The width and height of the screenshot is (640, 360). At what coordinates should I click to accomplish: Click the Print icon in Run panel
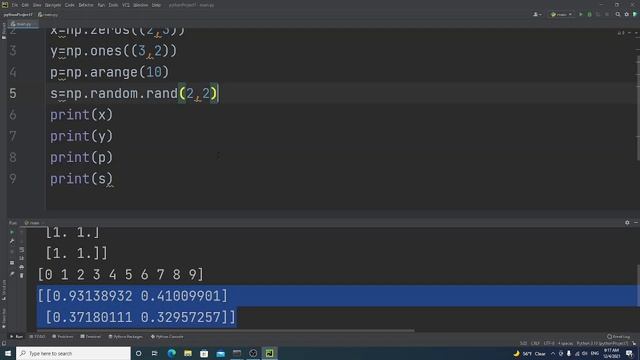point(22,267)
